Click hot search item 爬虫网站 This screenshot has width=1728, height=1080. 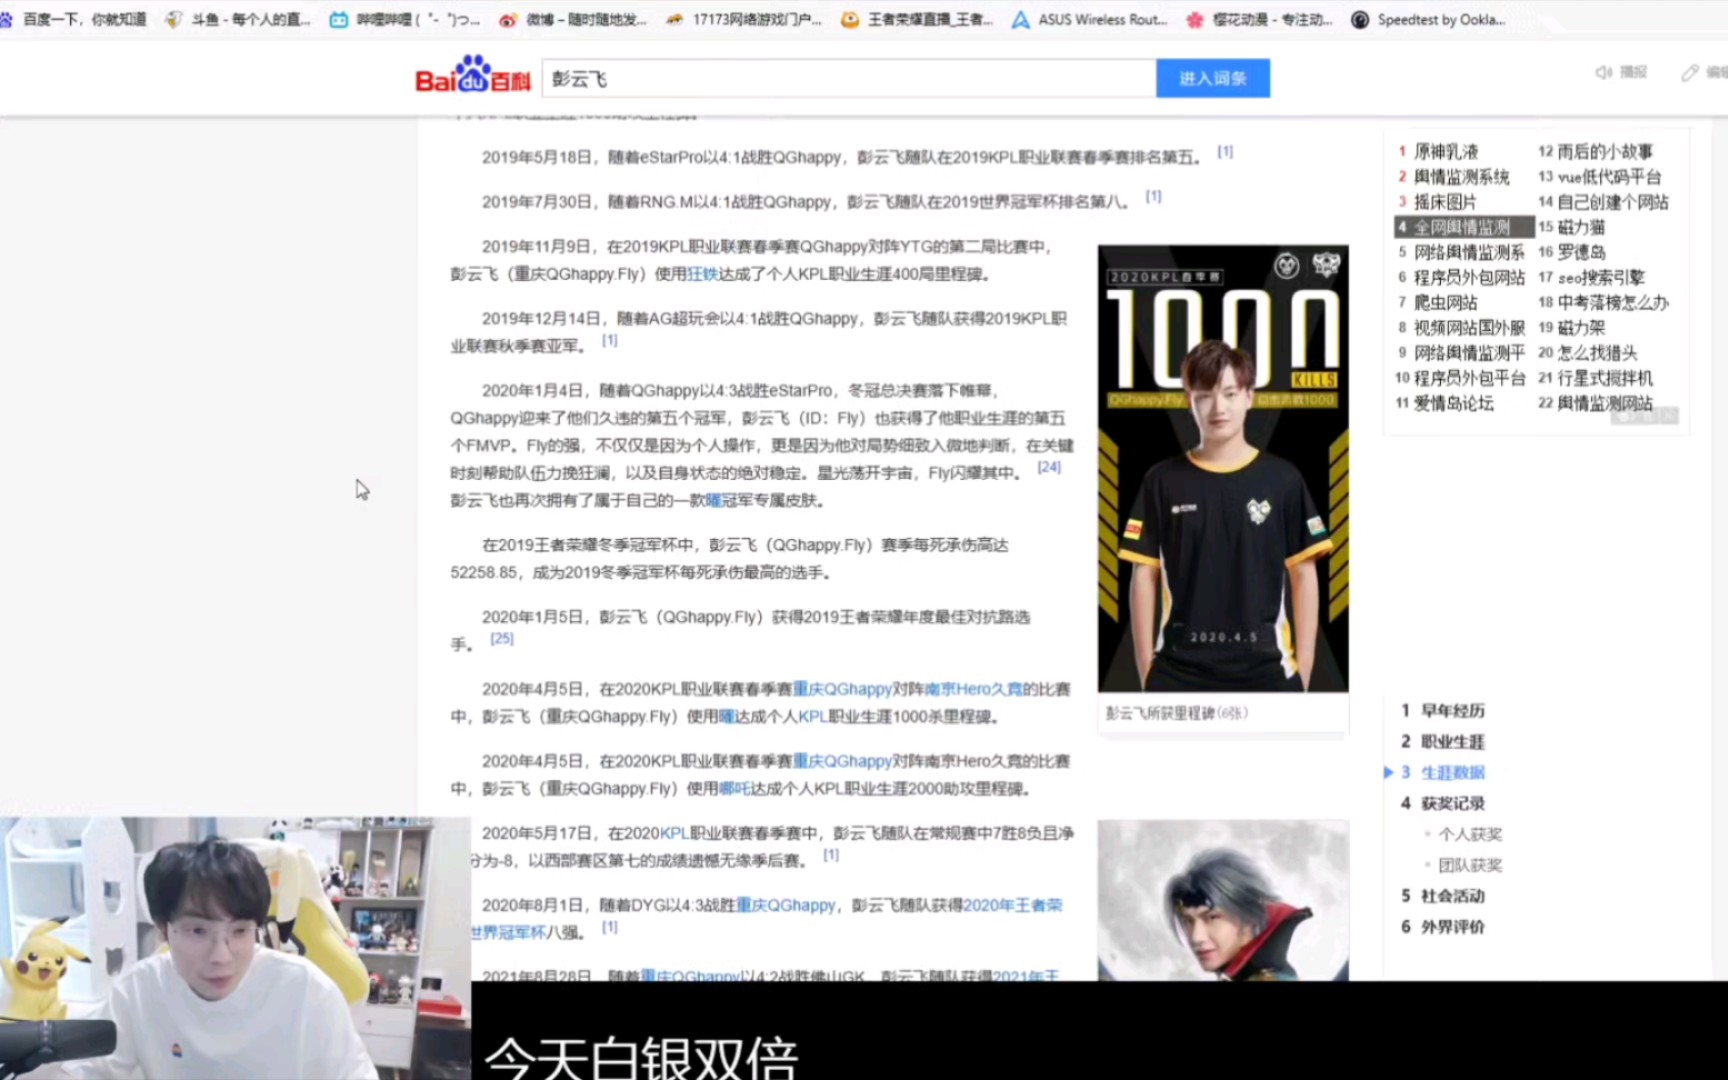click(1445, 302)
